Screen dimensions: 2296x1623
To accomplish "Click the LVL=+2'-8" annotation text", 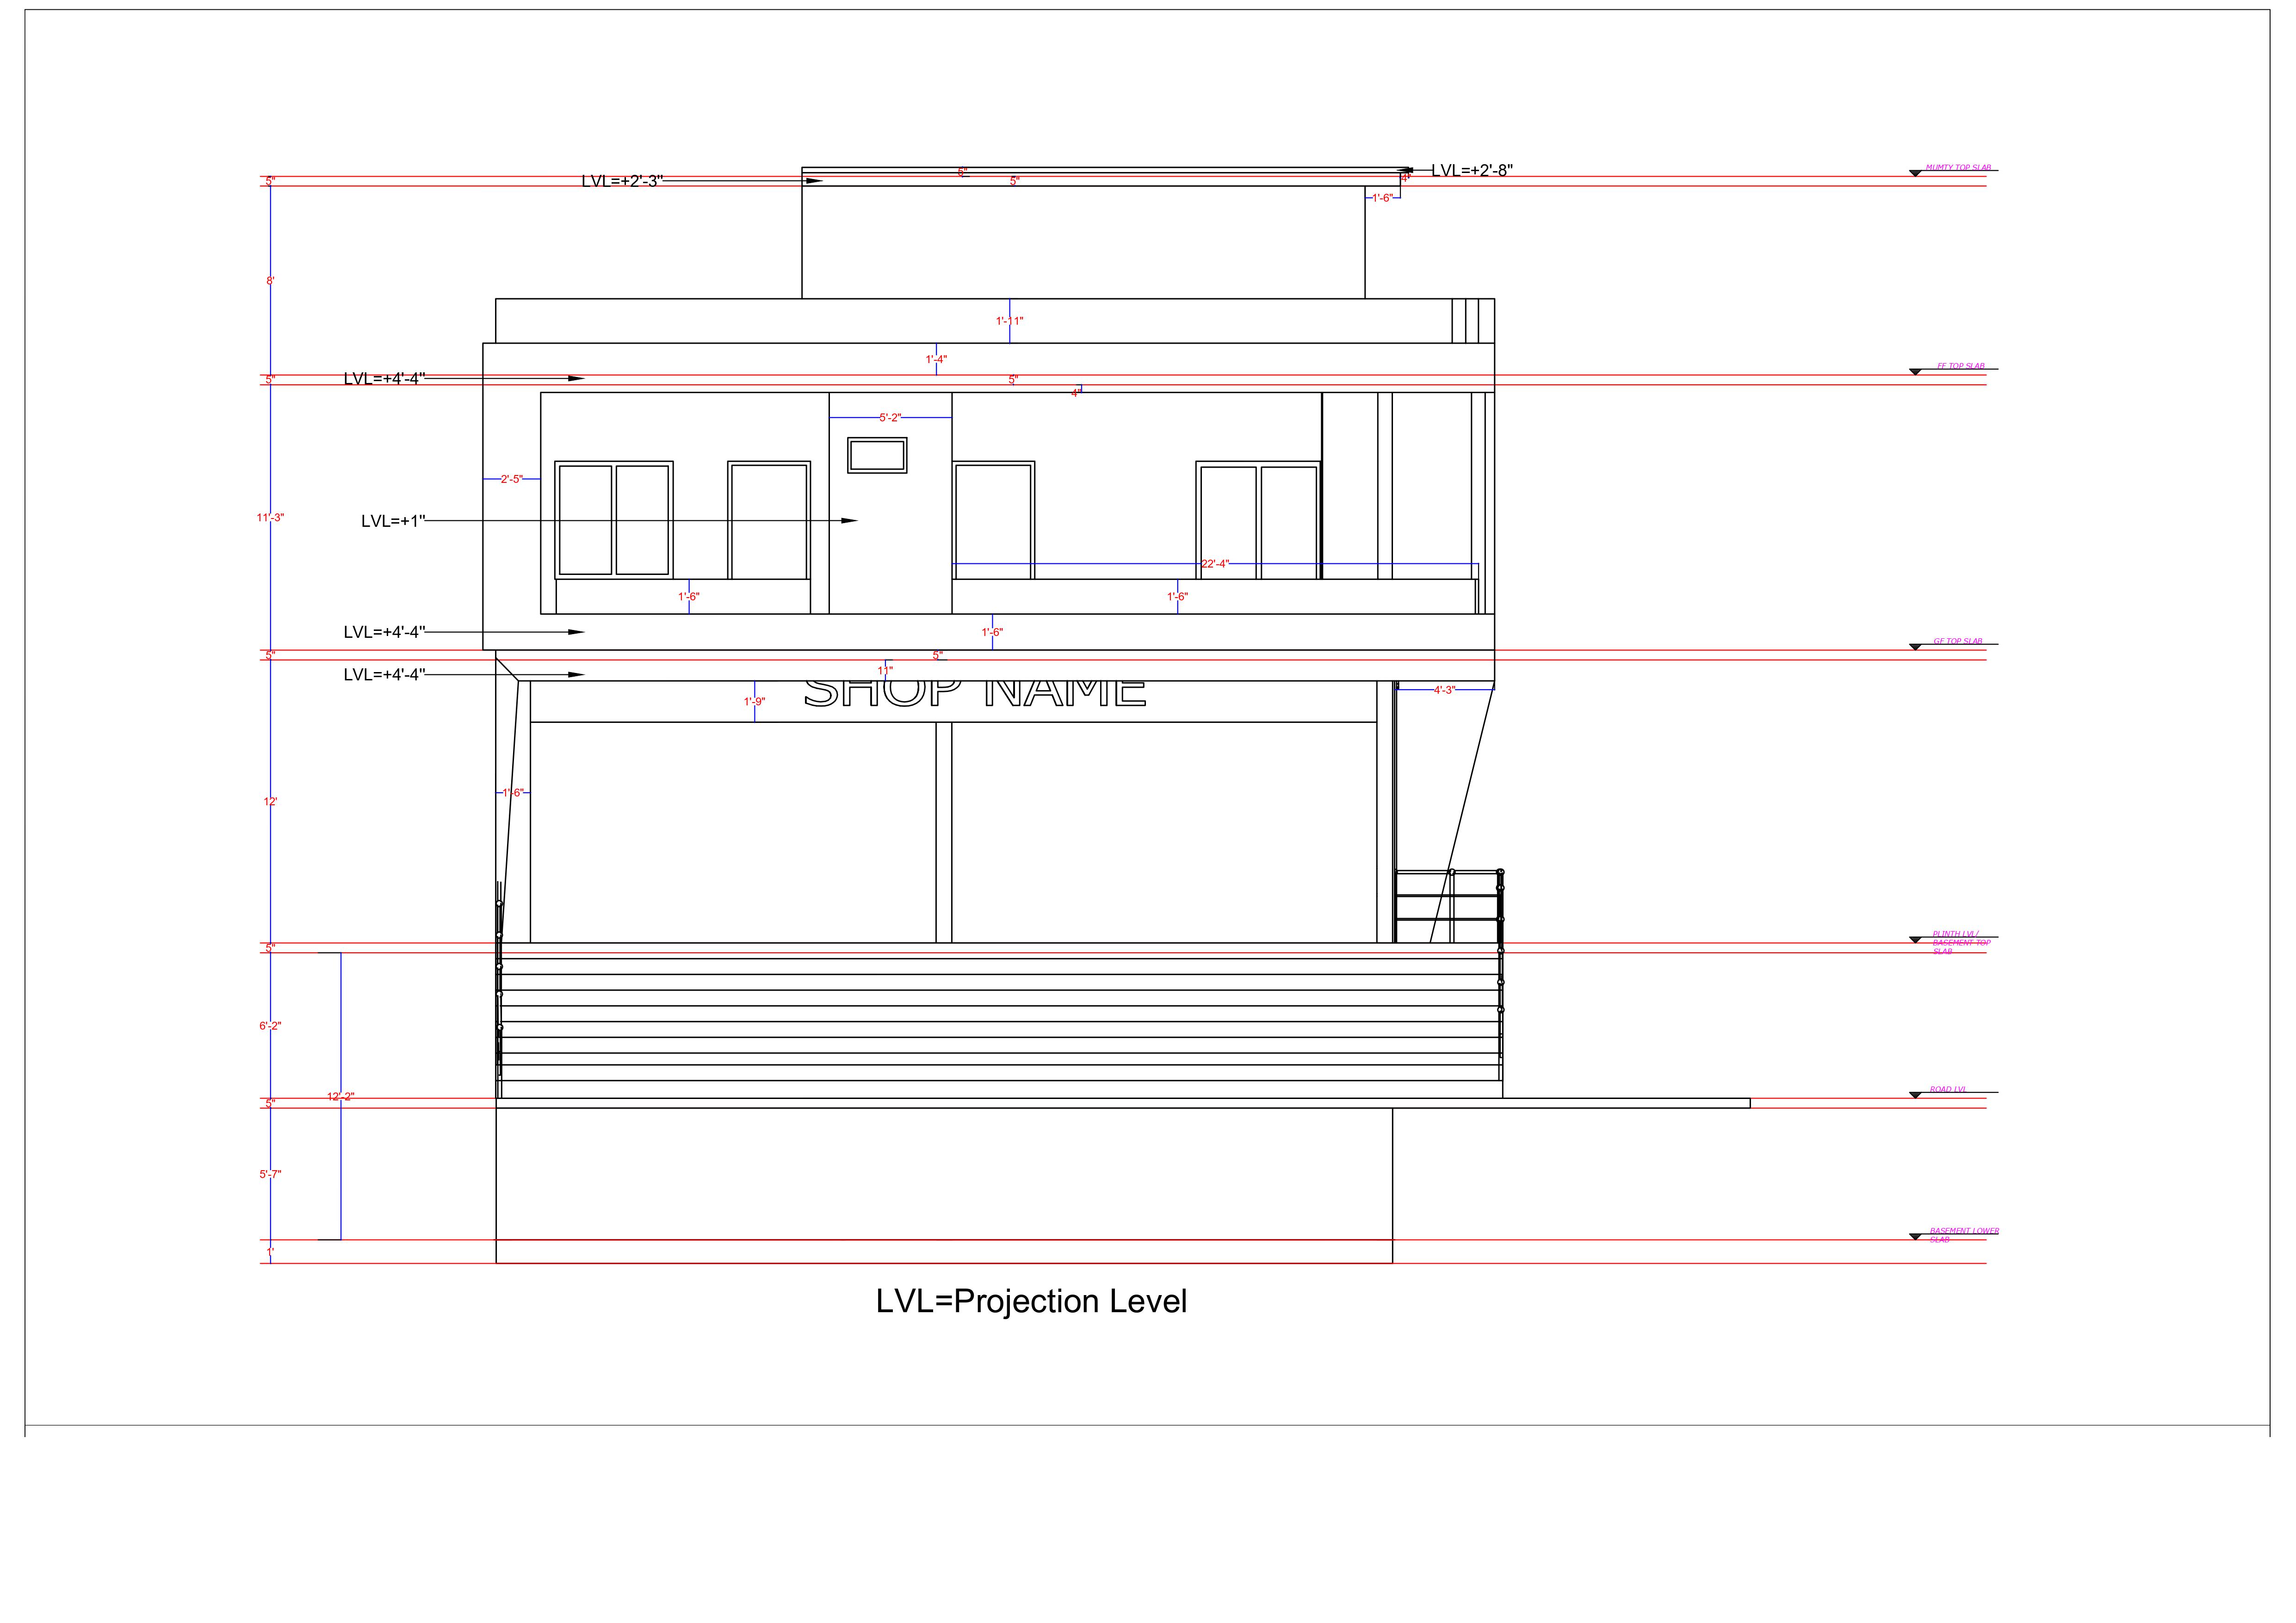I will (1471, 170).
